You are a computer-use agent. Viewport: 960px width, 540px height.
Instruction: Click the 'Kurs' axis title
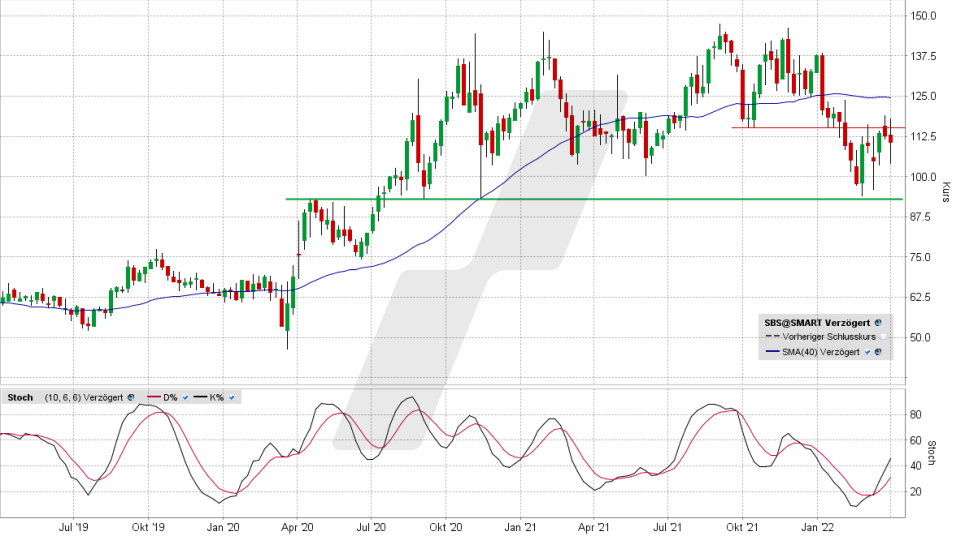point(946,192)
